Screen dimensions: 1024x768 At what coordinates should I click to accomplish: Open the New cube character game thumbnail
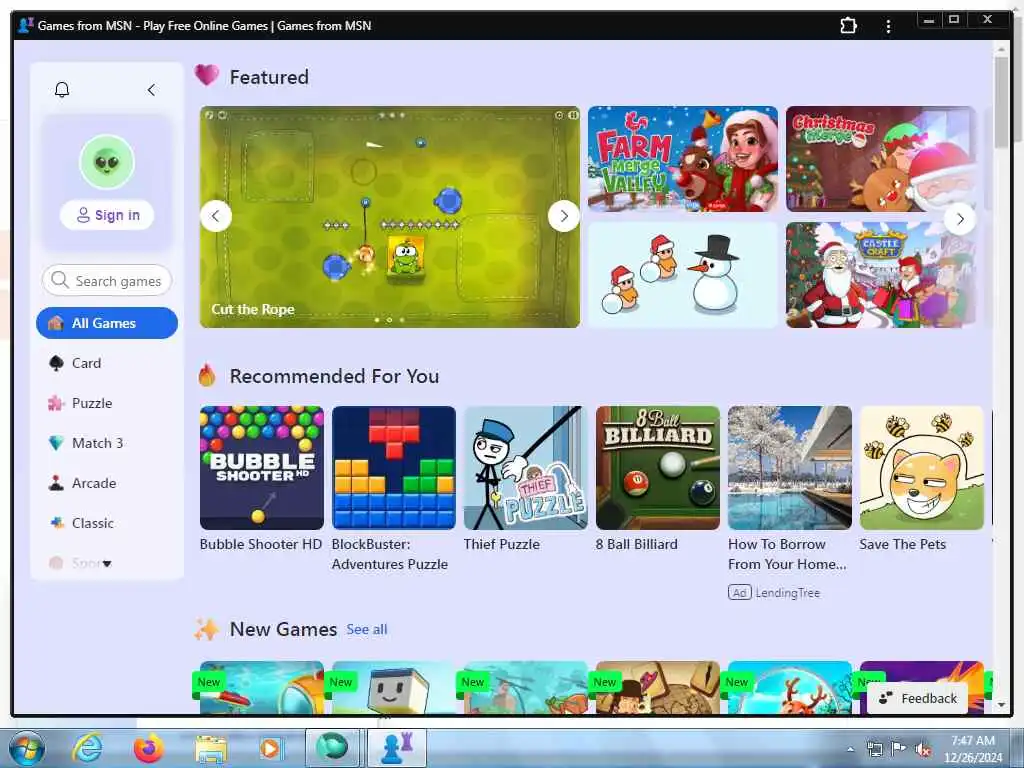394,688
